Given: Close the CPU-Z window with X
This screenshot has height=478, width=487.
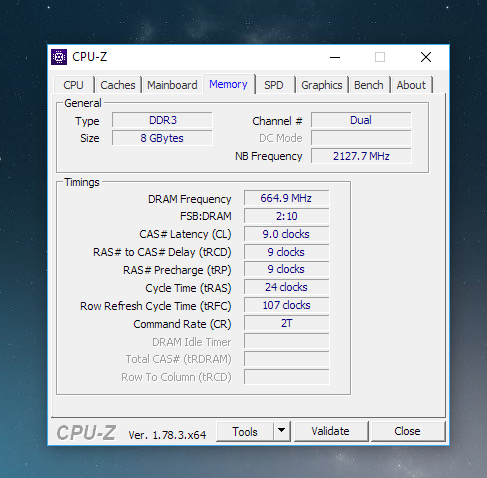Looking at the screenshot, I should [426, 57].
